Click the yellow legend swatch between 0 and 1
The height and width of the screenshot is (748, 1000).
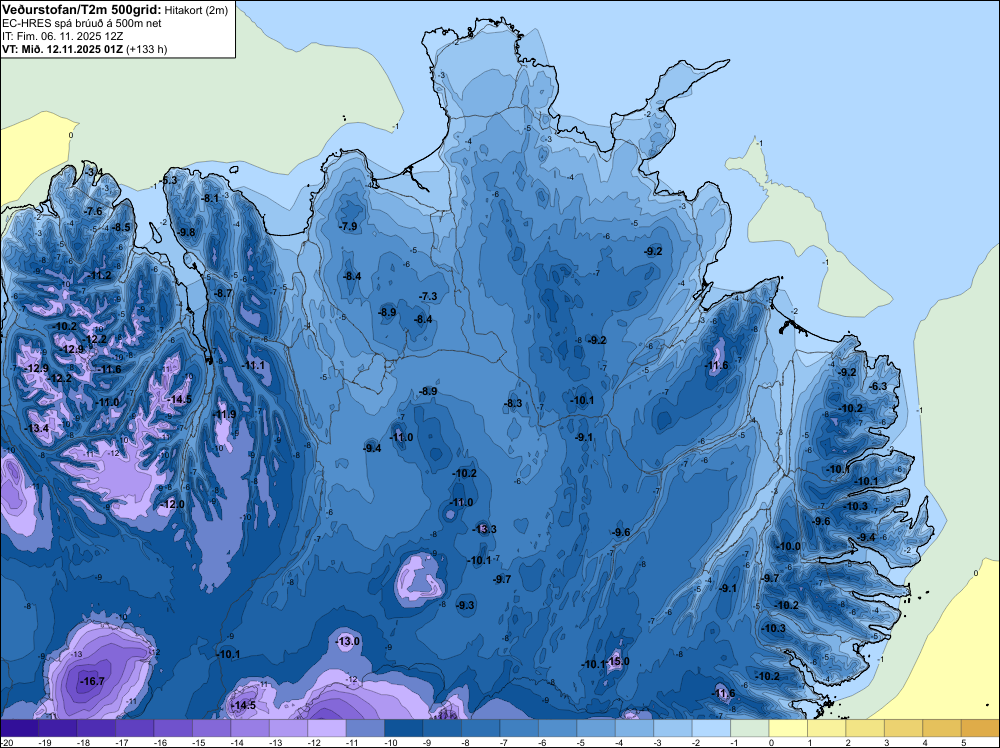pos(788,728)
